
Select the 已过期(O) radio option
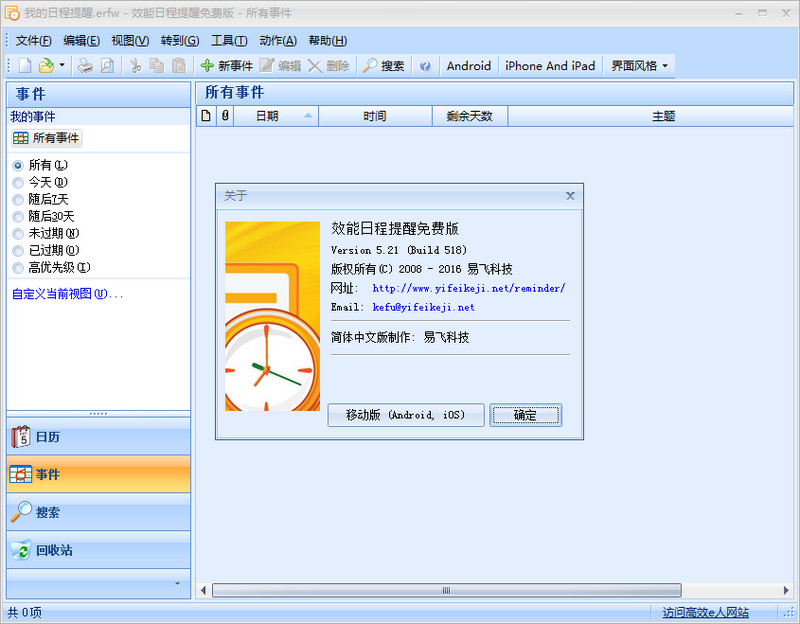[46, 251]
